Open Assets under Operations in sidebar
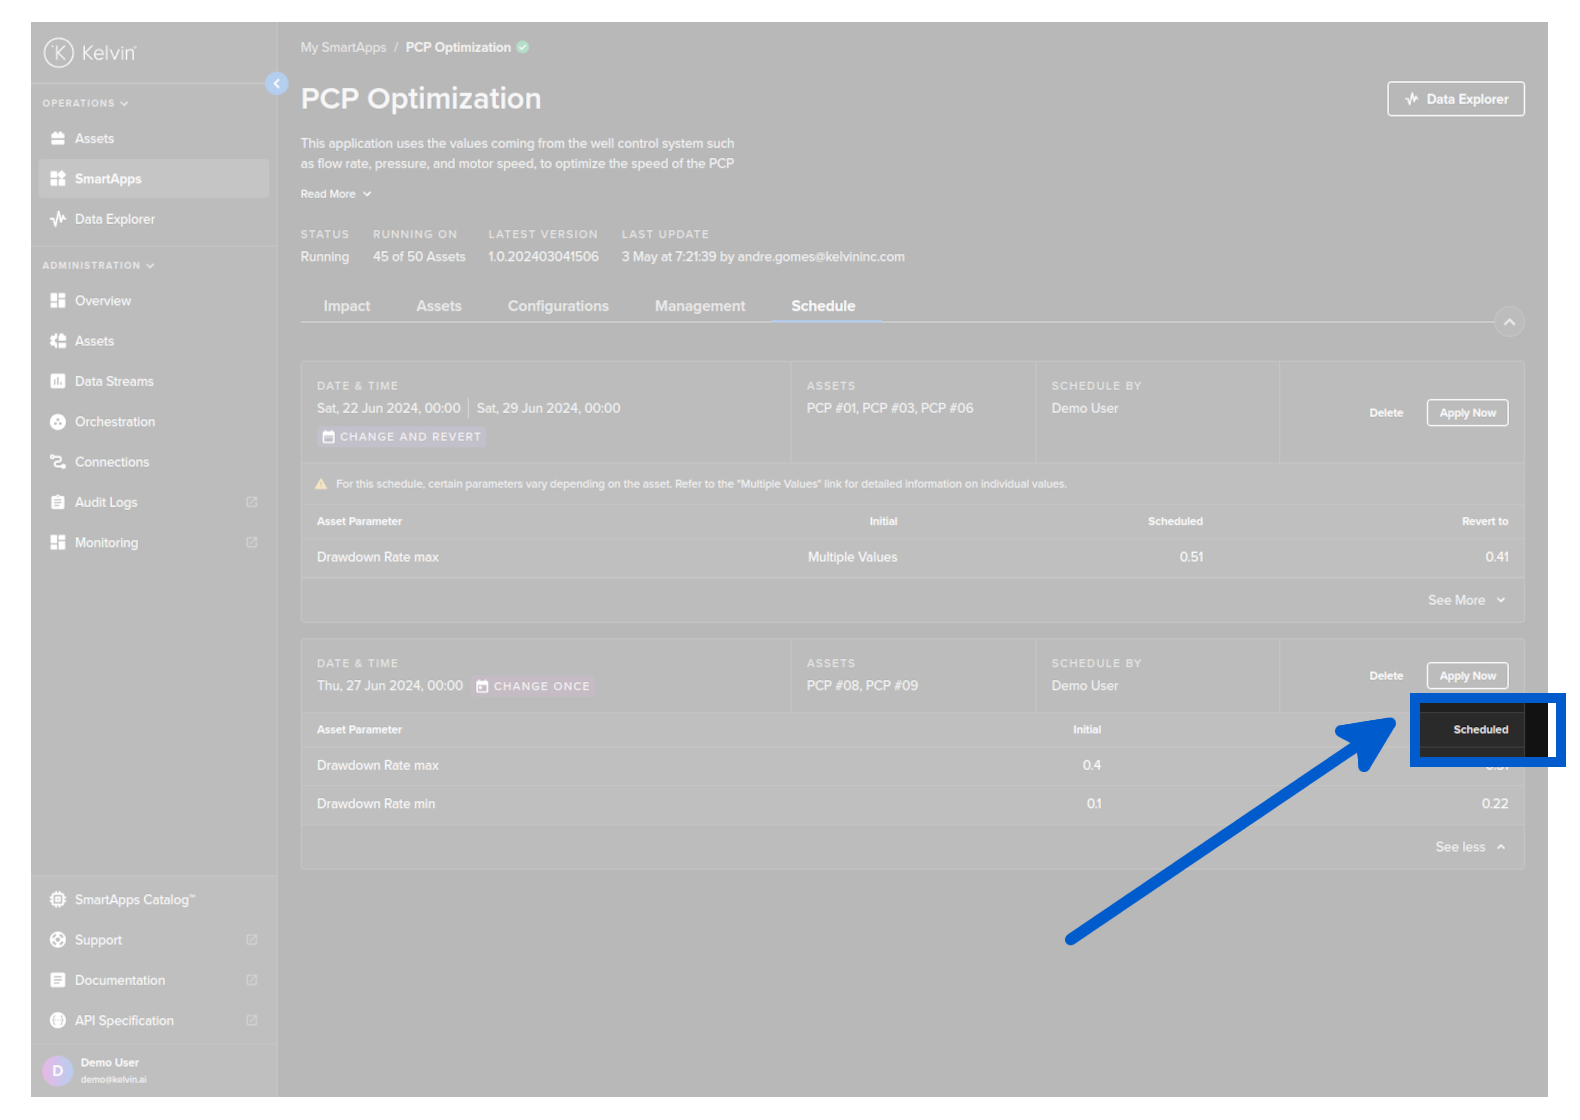1580x1120 pixels. tap(94, 139)
